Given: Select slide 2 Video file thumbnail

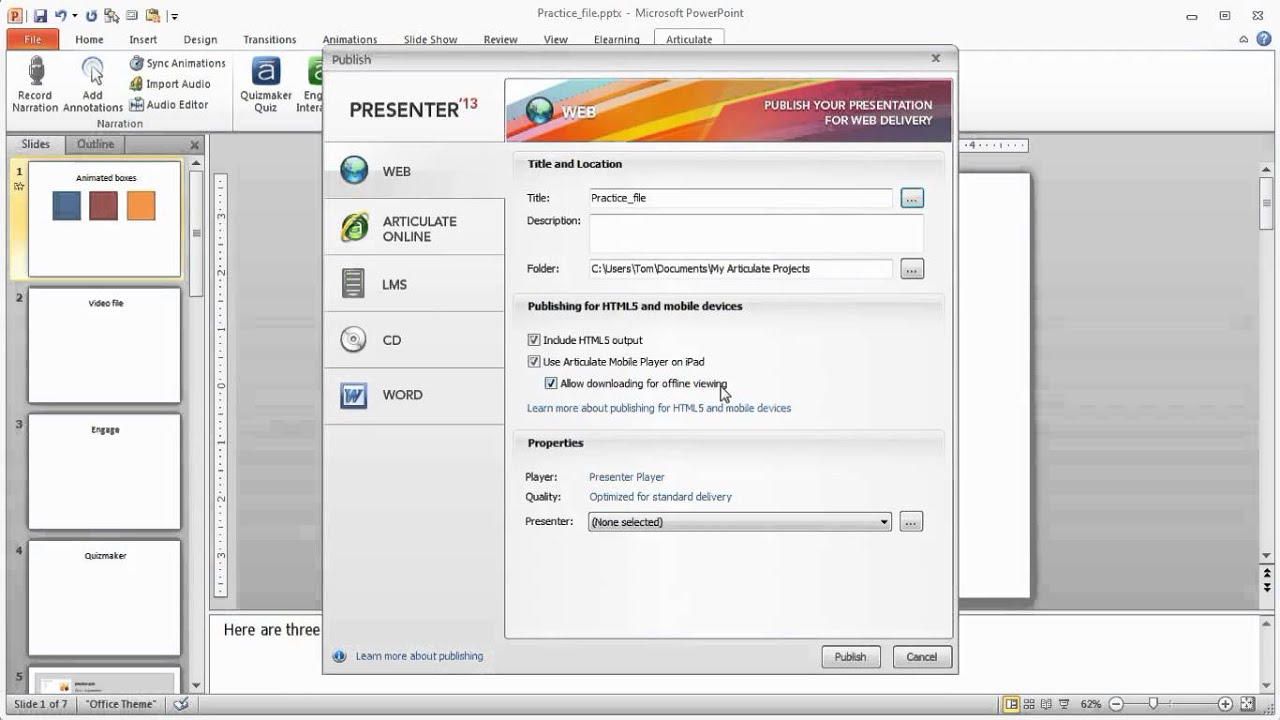Looking at the screenshot, I should 105,345.
